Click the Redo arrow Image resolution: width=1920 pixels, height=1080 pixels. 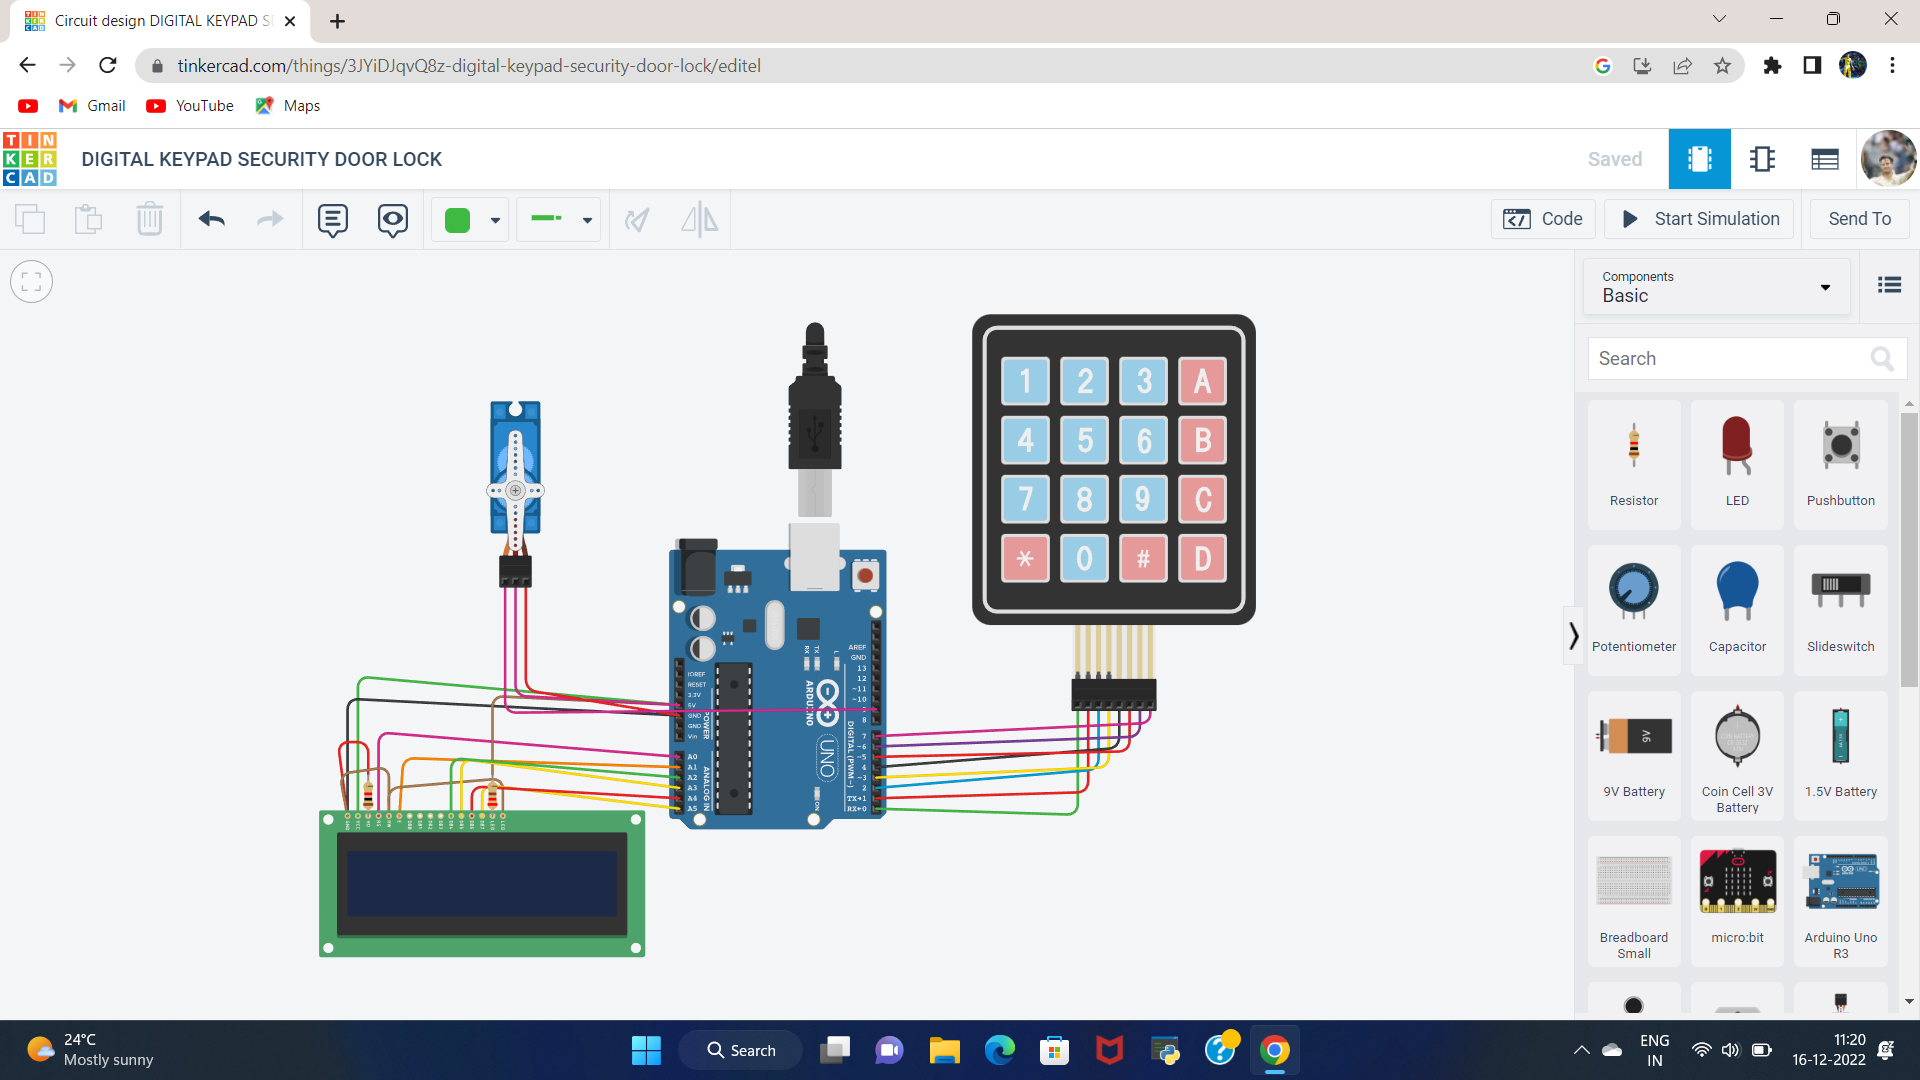270,219
